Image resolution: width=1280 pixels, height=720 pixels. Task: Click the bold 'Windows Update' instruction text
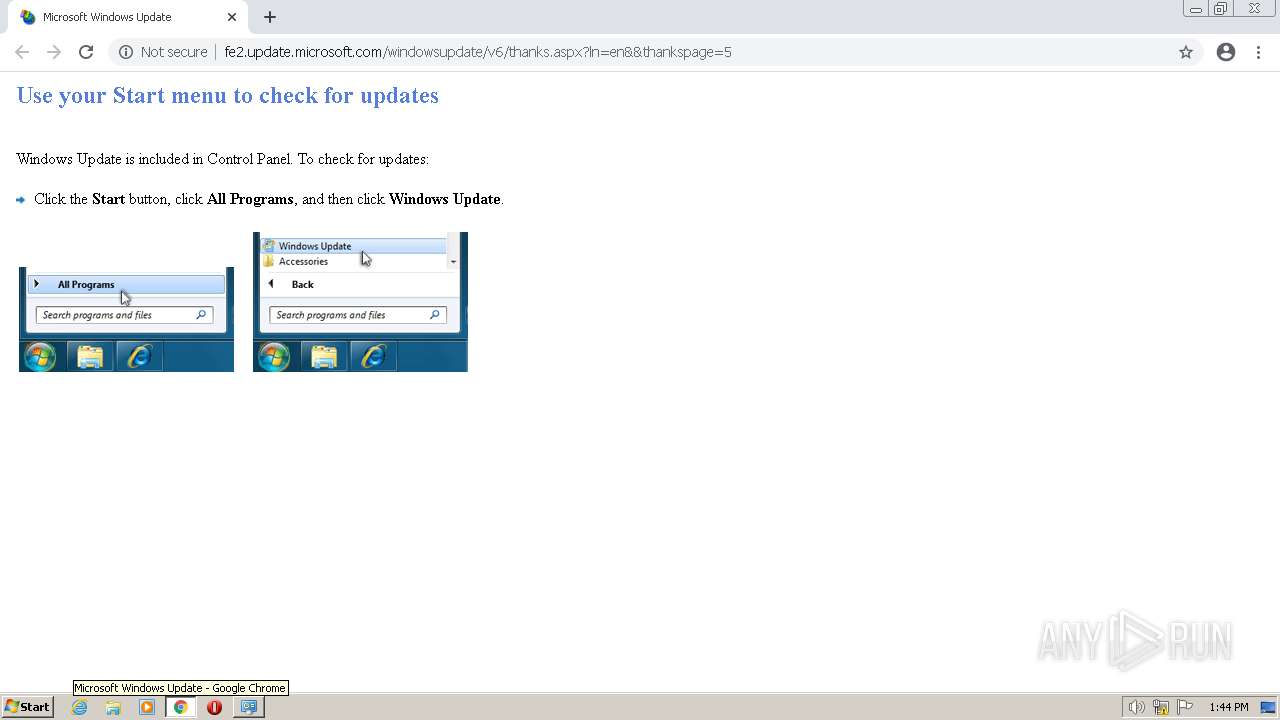coord(444,199)
